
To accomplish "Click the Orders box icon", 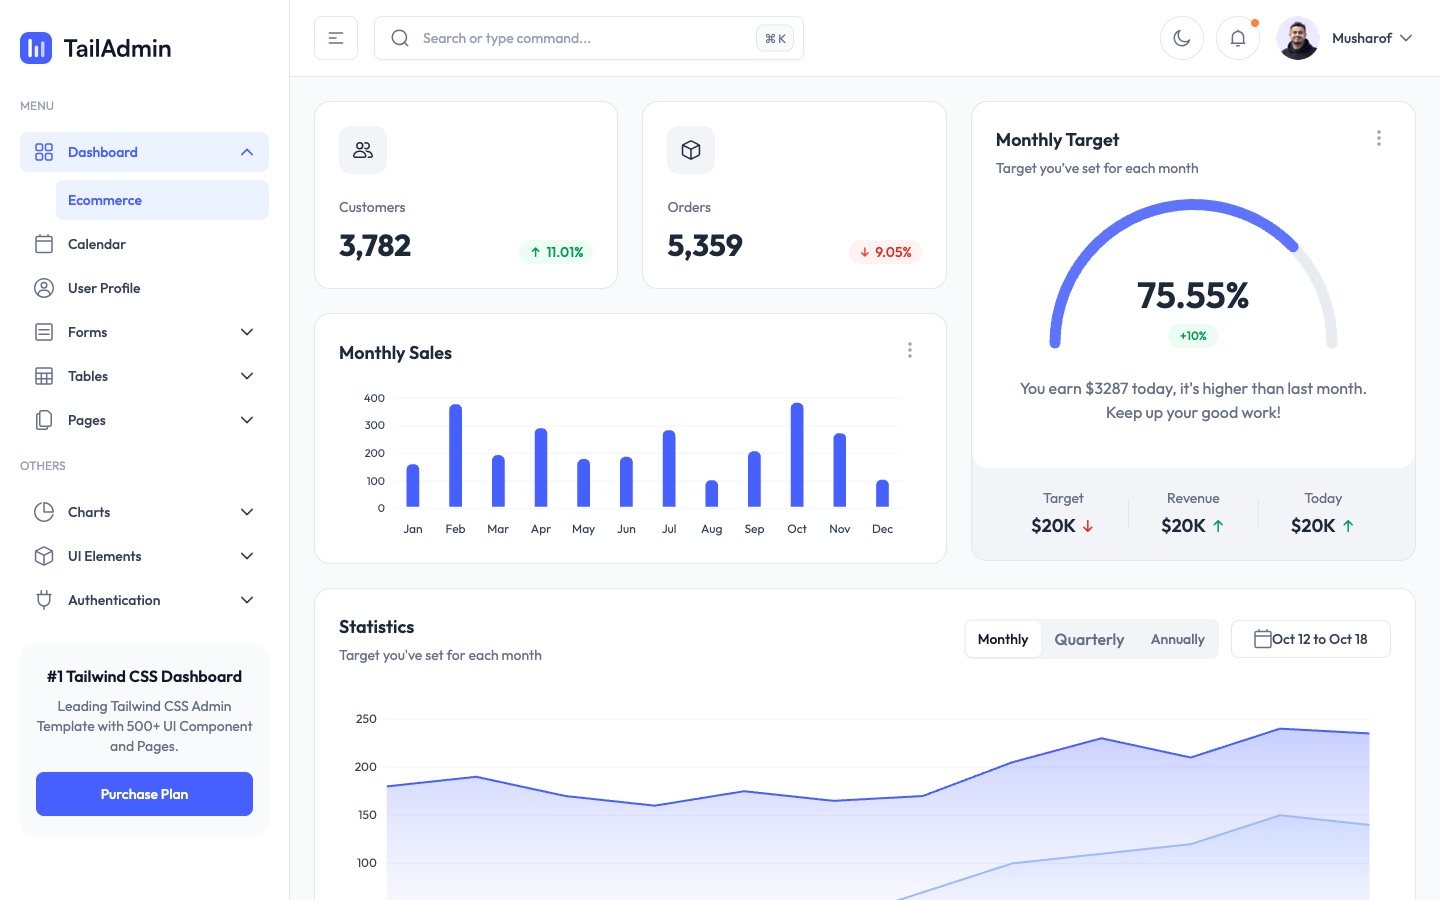I will coord(691,150).
